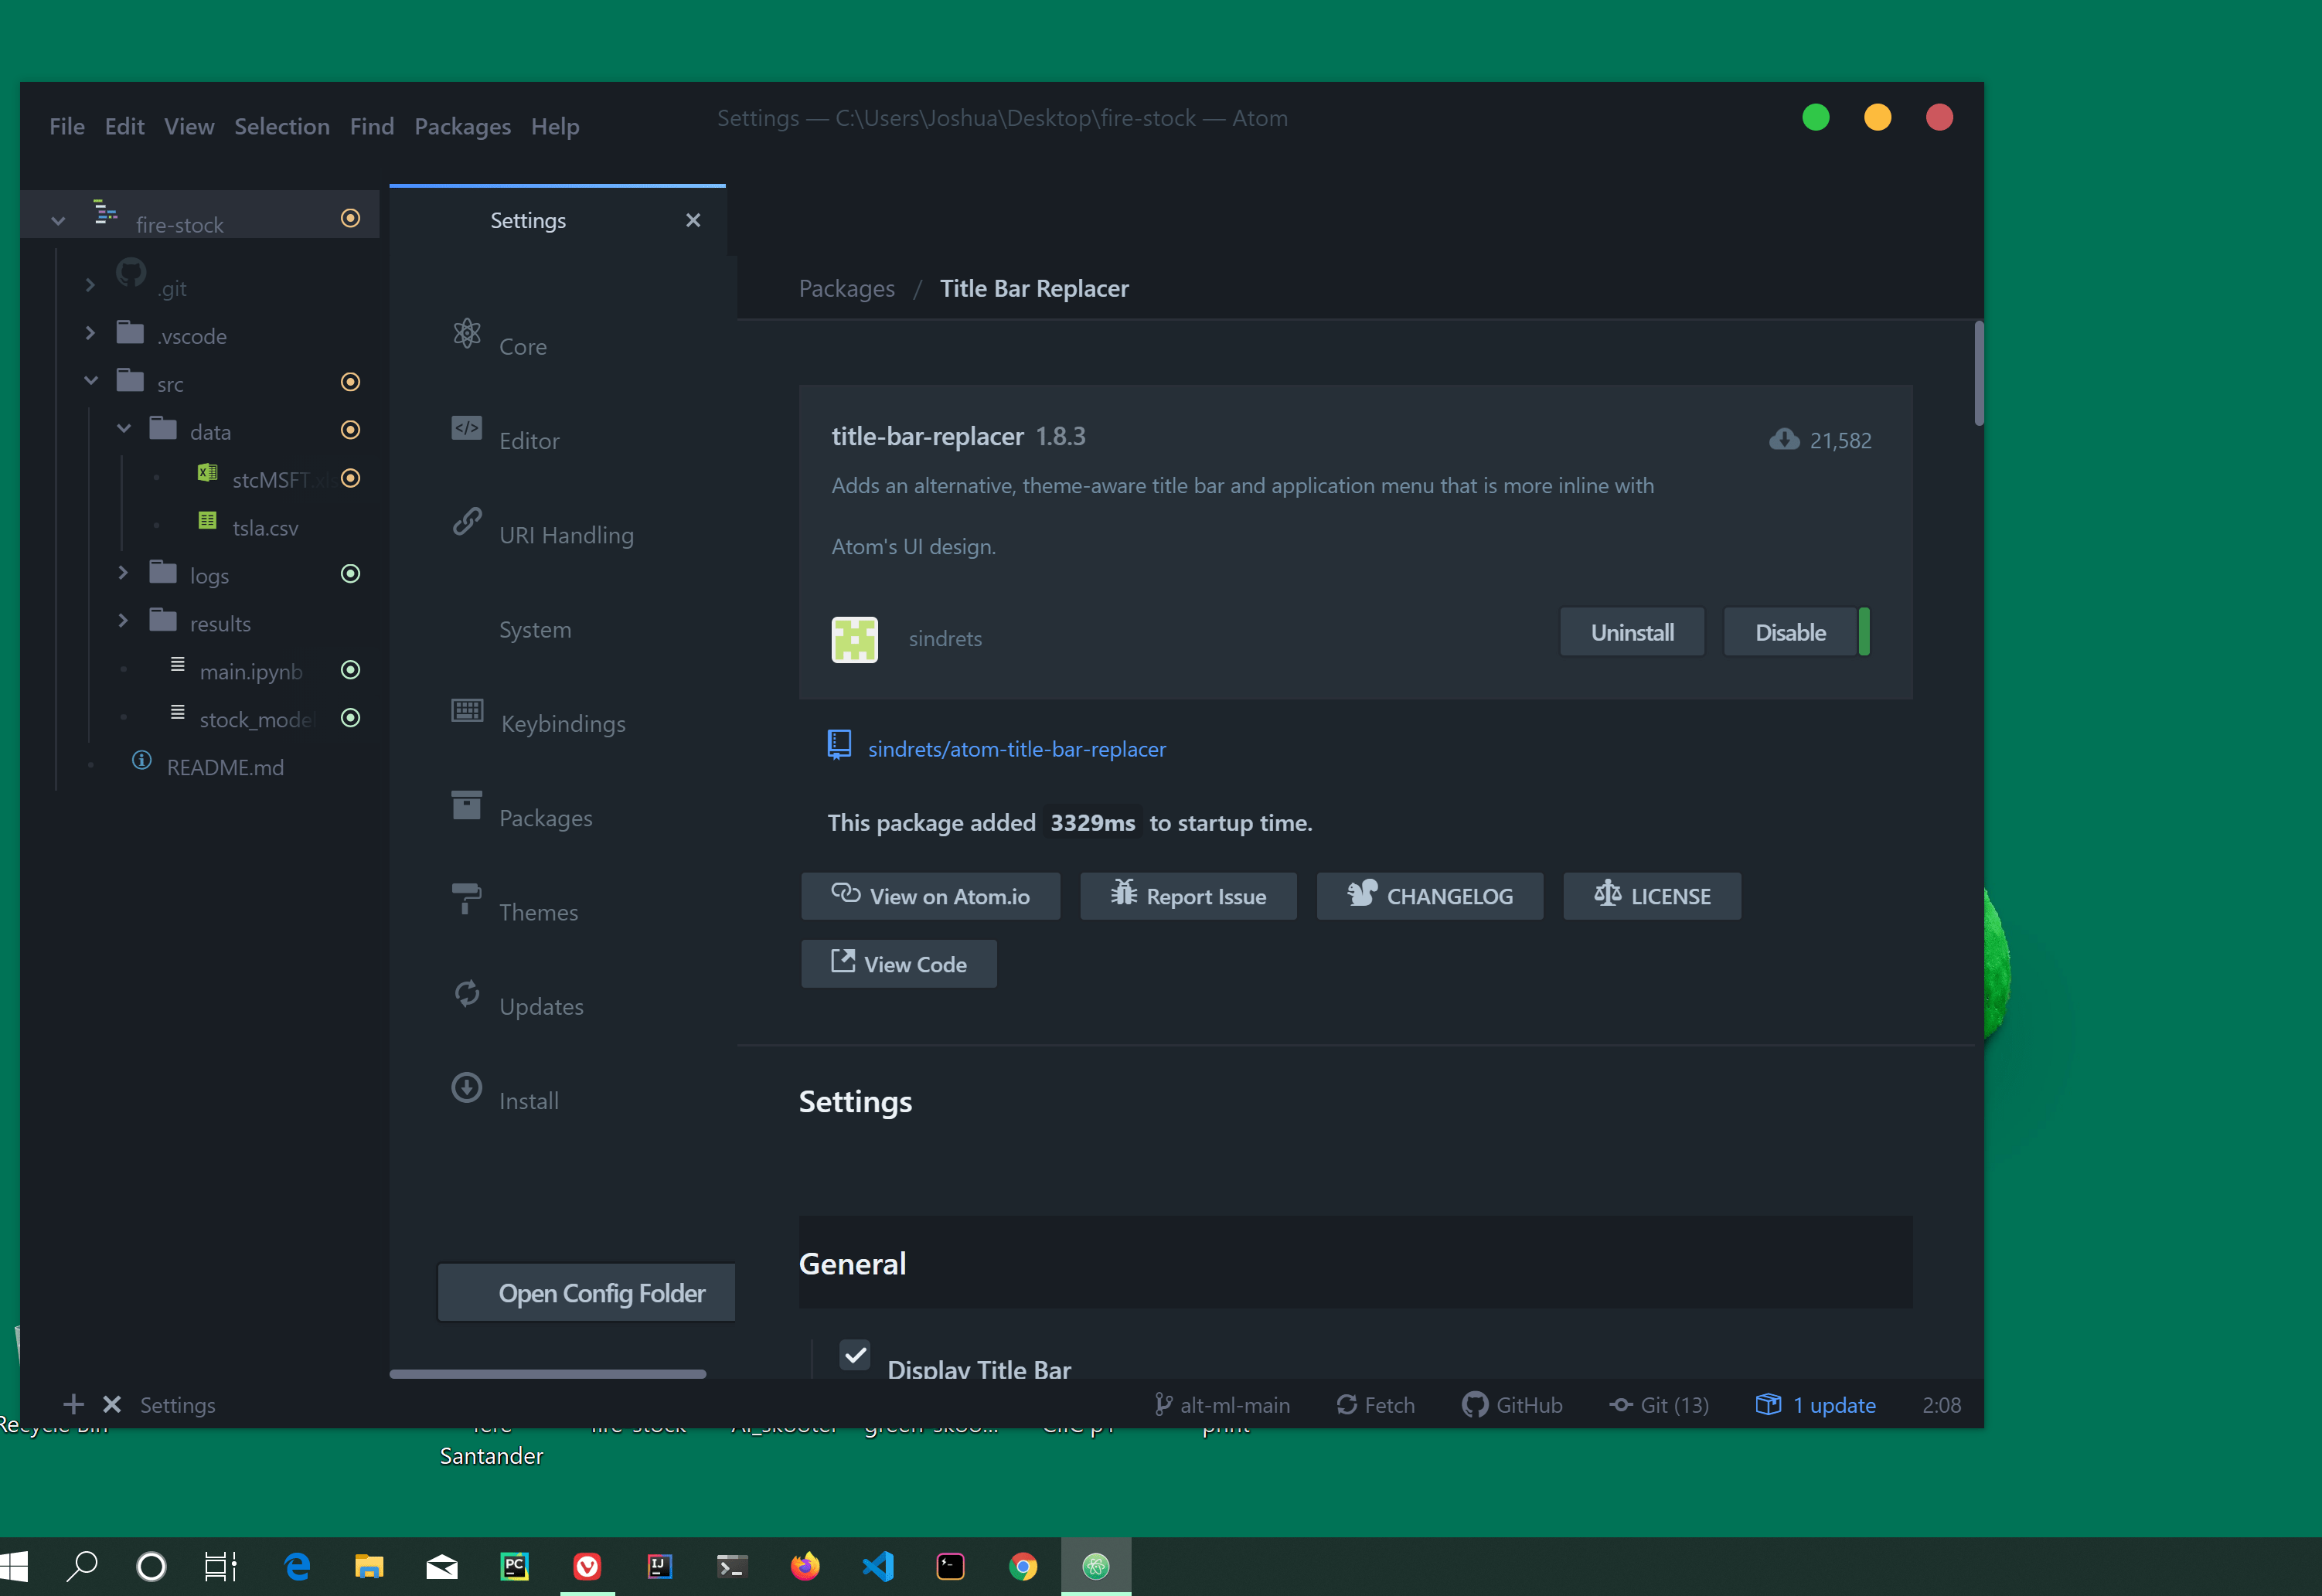The width and height of the screenshot is (2322, 1596).
Task: Open the Selection menu
Action: (282, 127)
